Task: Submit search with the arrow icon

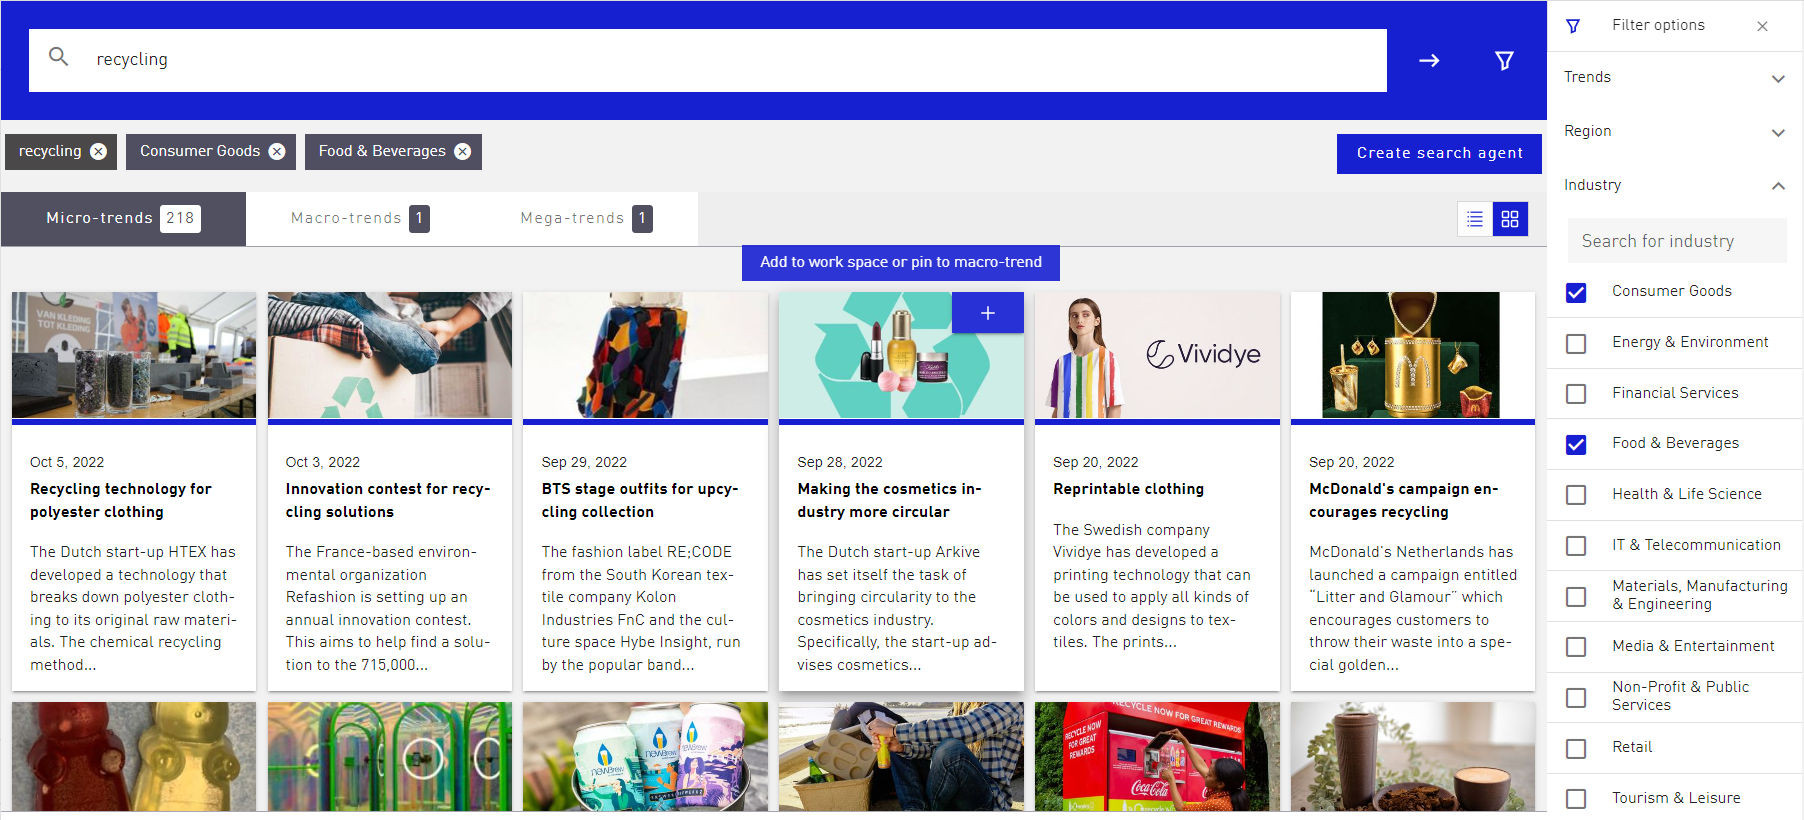Action: point(1429,61)
